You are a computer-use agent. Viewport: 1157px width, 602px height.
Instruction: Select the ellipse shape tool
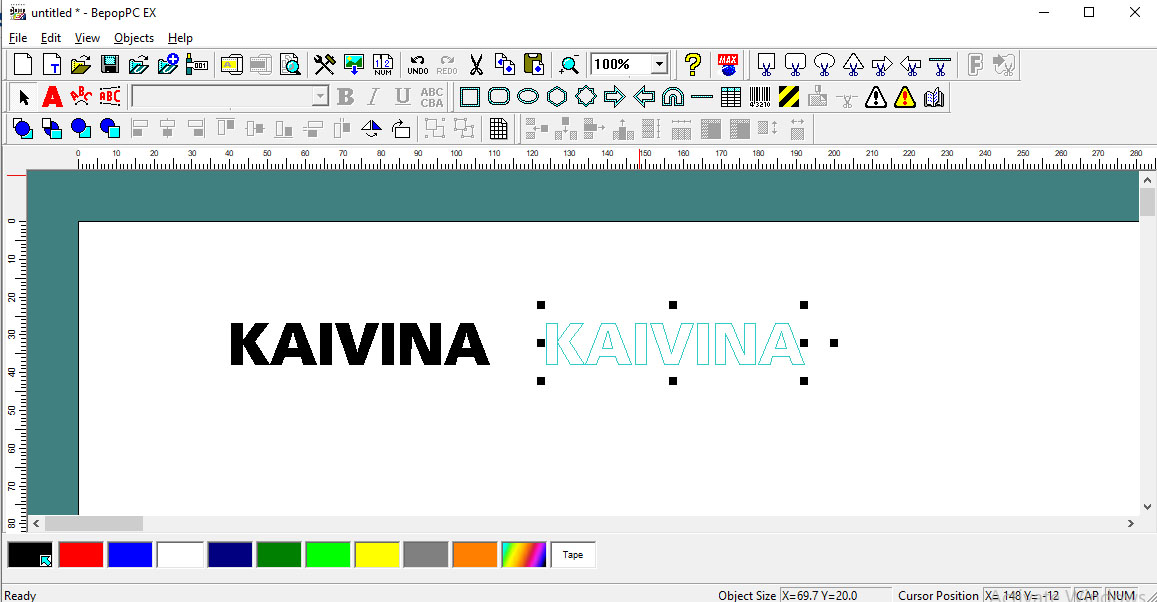(528, 97)
